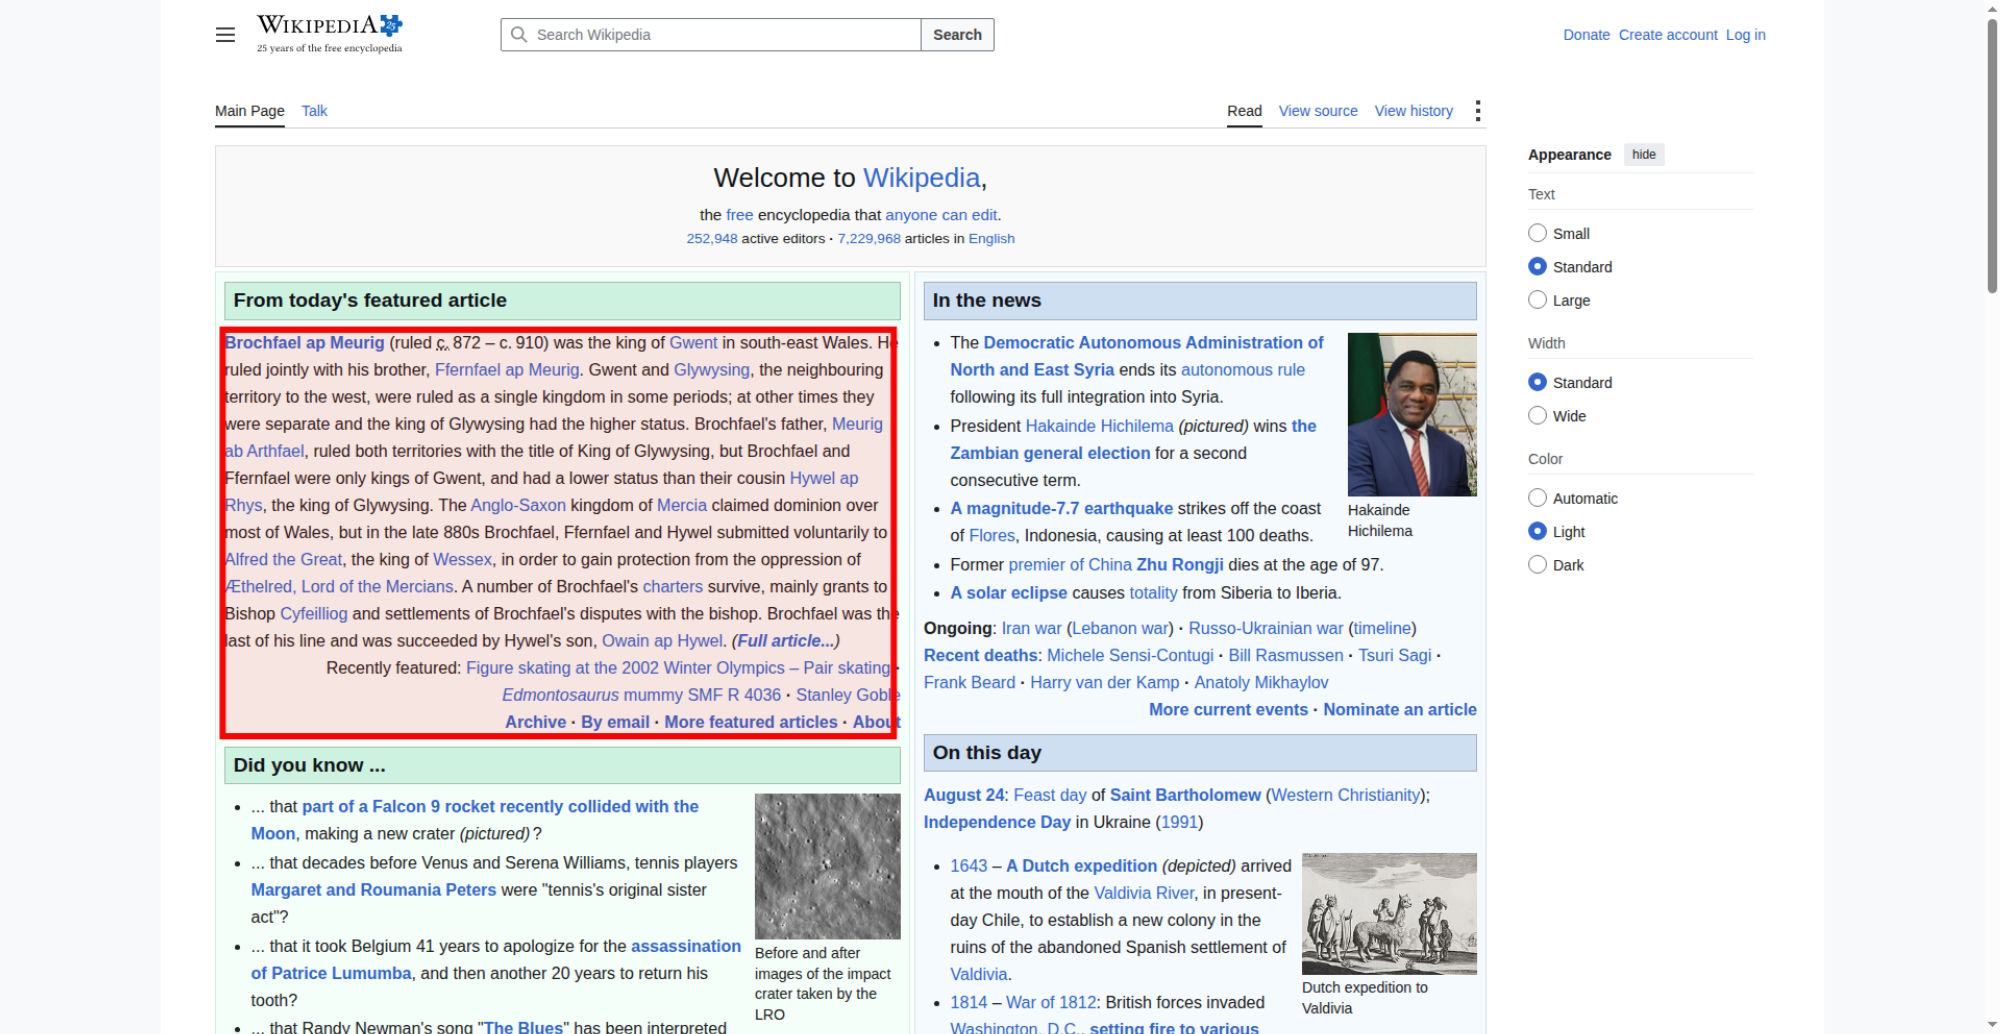Open the By email link
2000x1034 pixels.
[x=615, y=722]
